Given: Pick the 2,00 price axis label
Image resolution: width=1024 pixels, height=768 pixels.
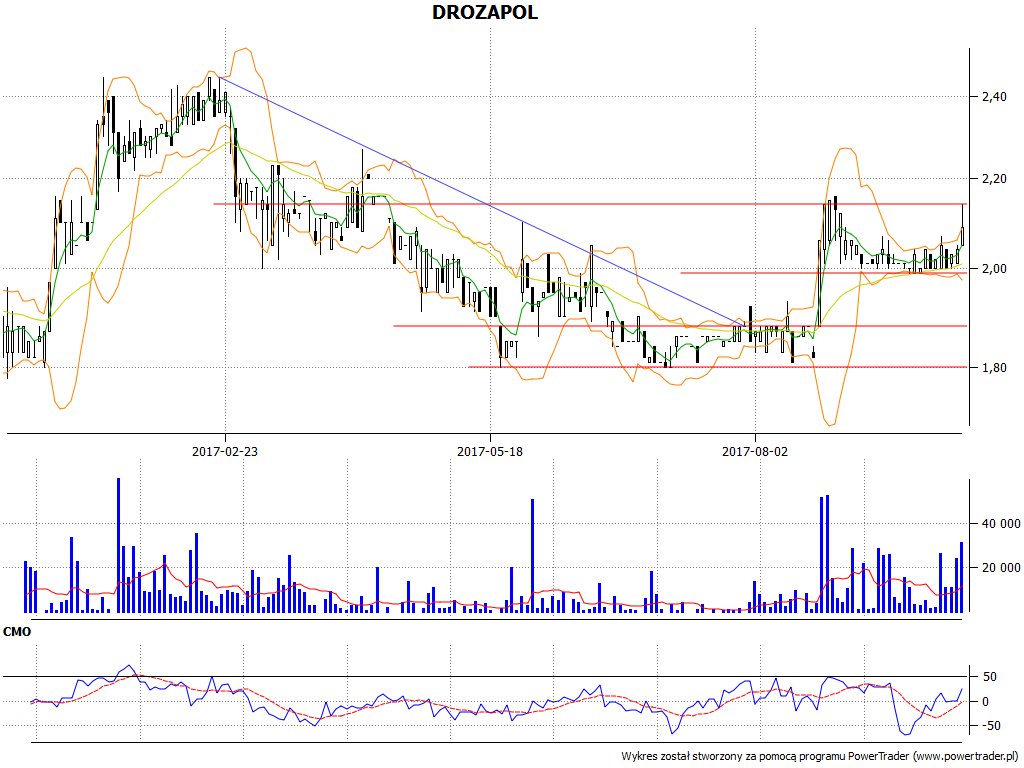Looking at the screenshot, I should (994, 268).
